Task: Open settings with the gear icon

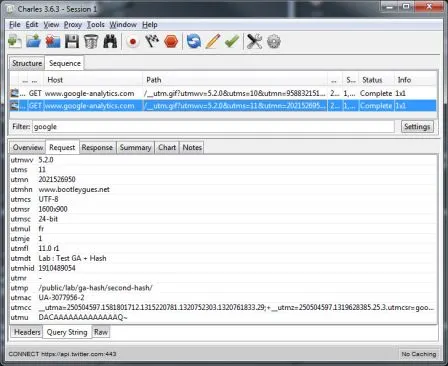Action: click(x=274, y=42)
